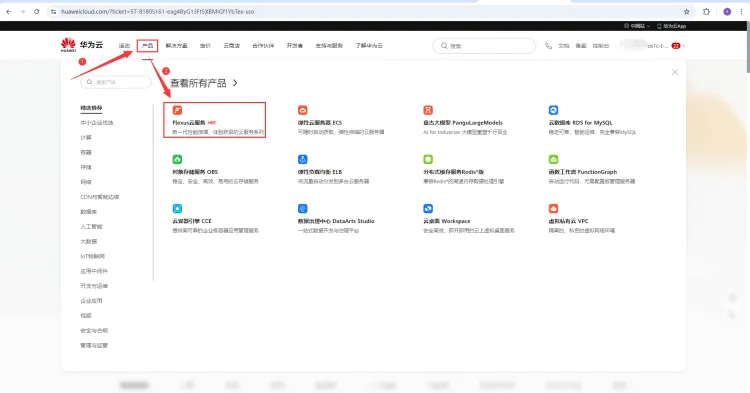This screenshot has width=750, height=393.
Task: Open the browser extensions puzzle icon
Action: [x=706, y=11]
